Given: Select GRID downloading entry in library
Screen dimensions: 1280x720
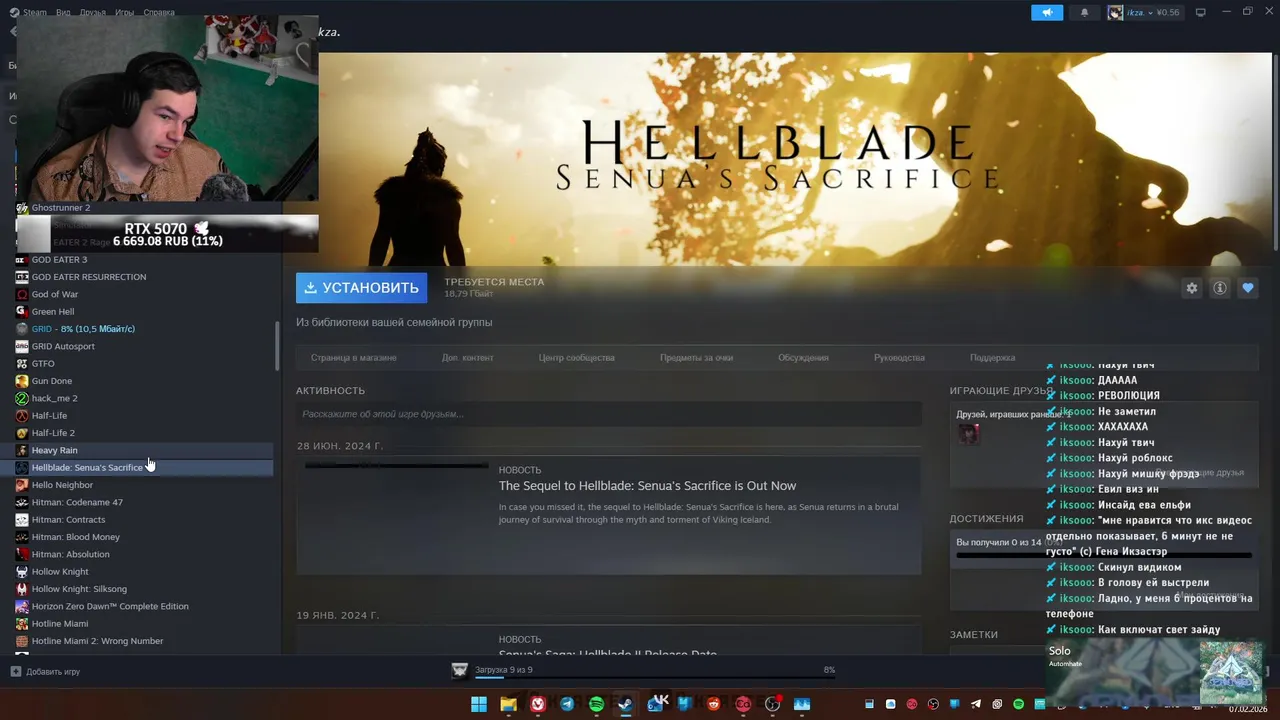Looking at the screenshot, I should pyautogui.click(x=83, y=329).
